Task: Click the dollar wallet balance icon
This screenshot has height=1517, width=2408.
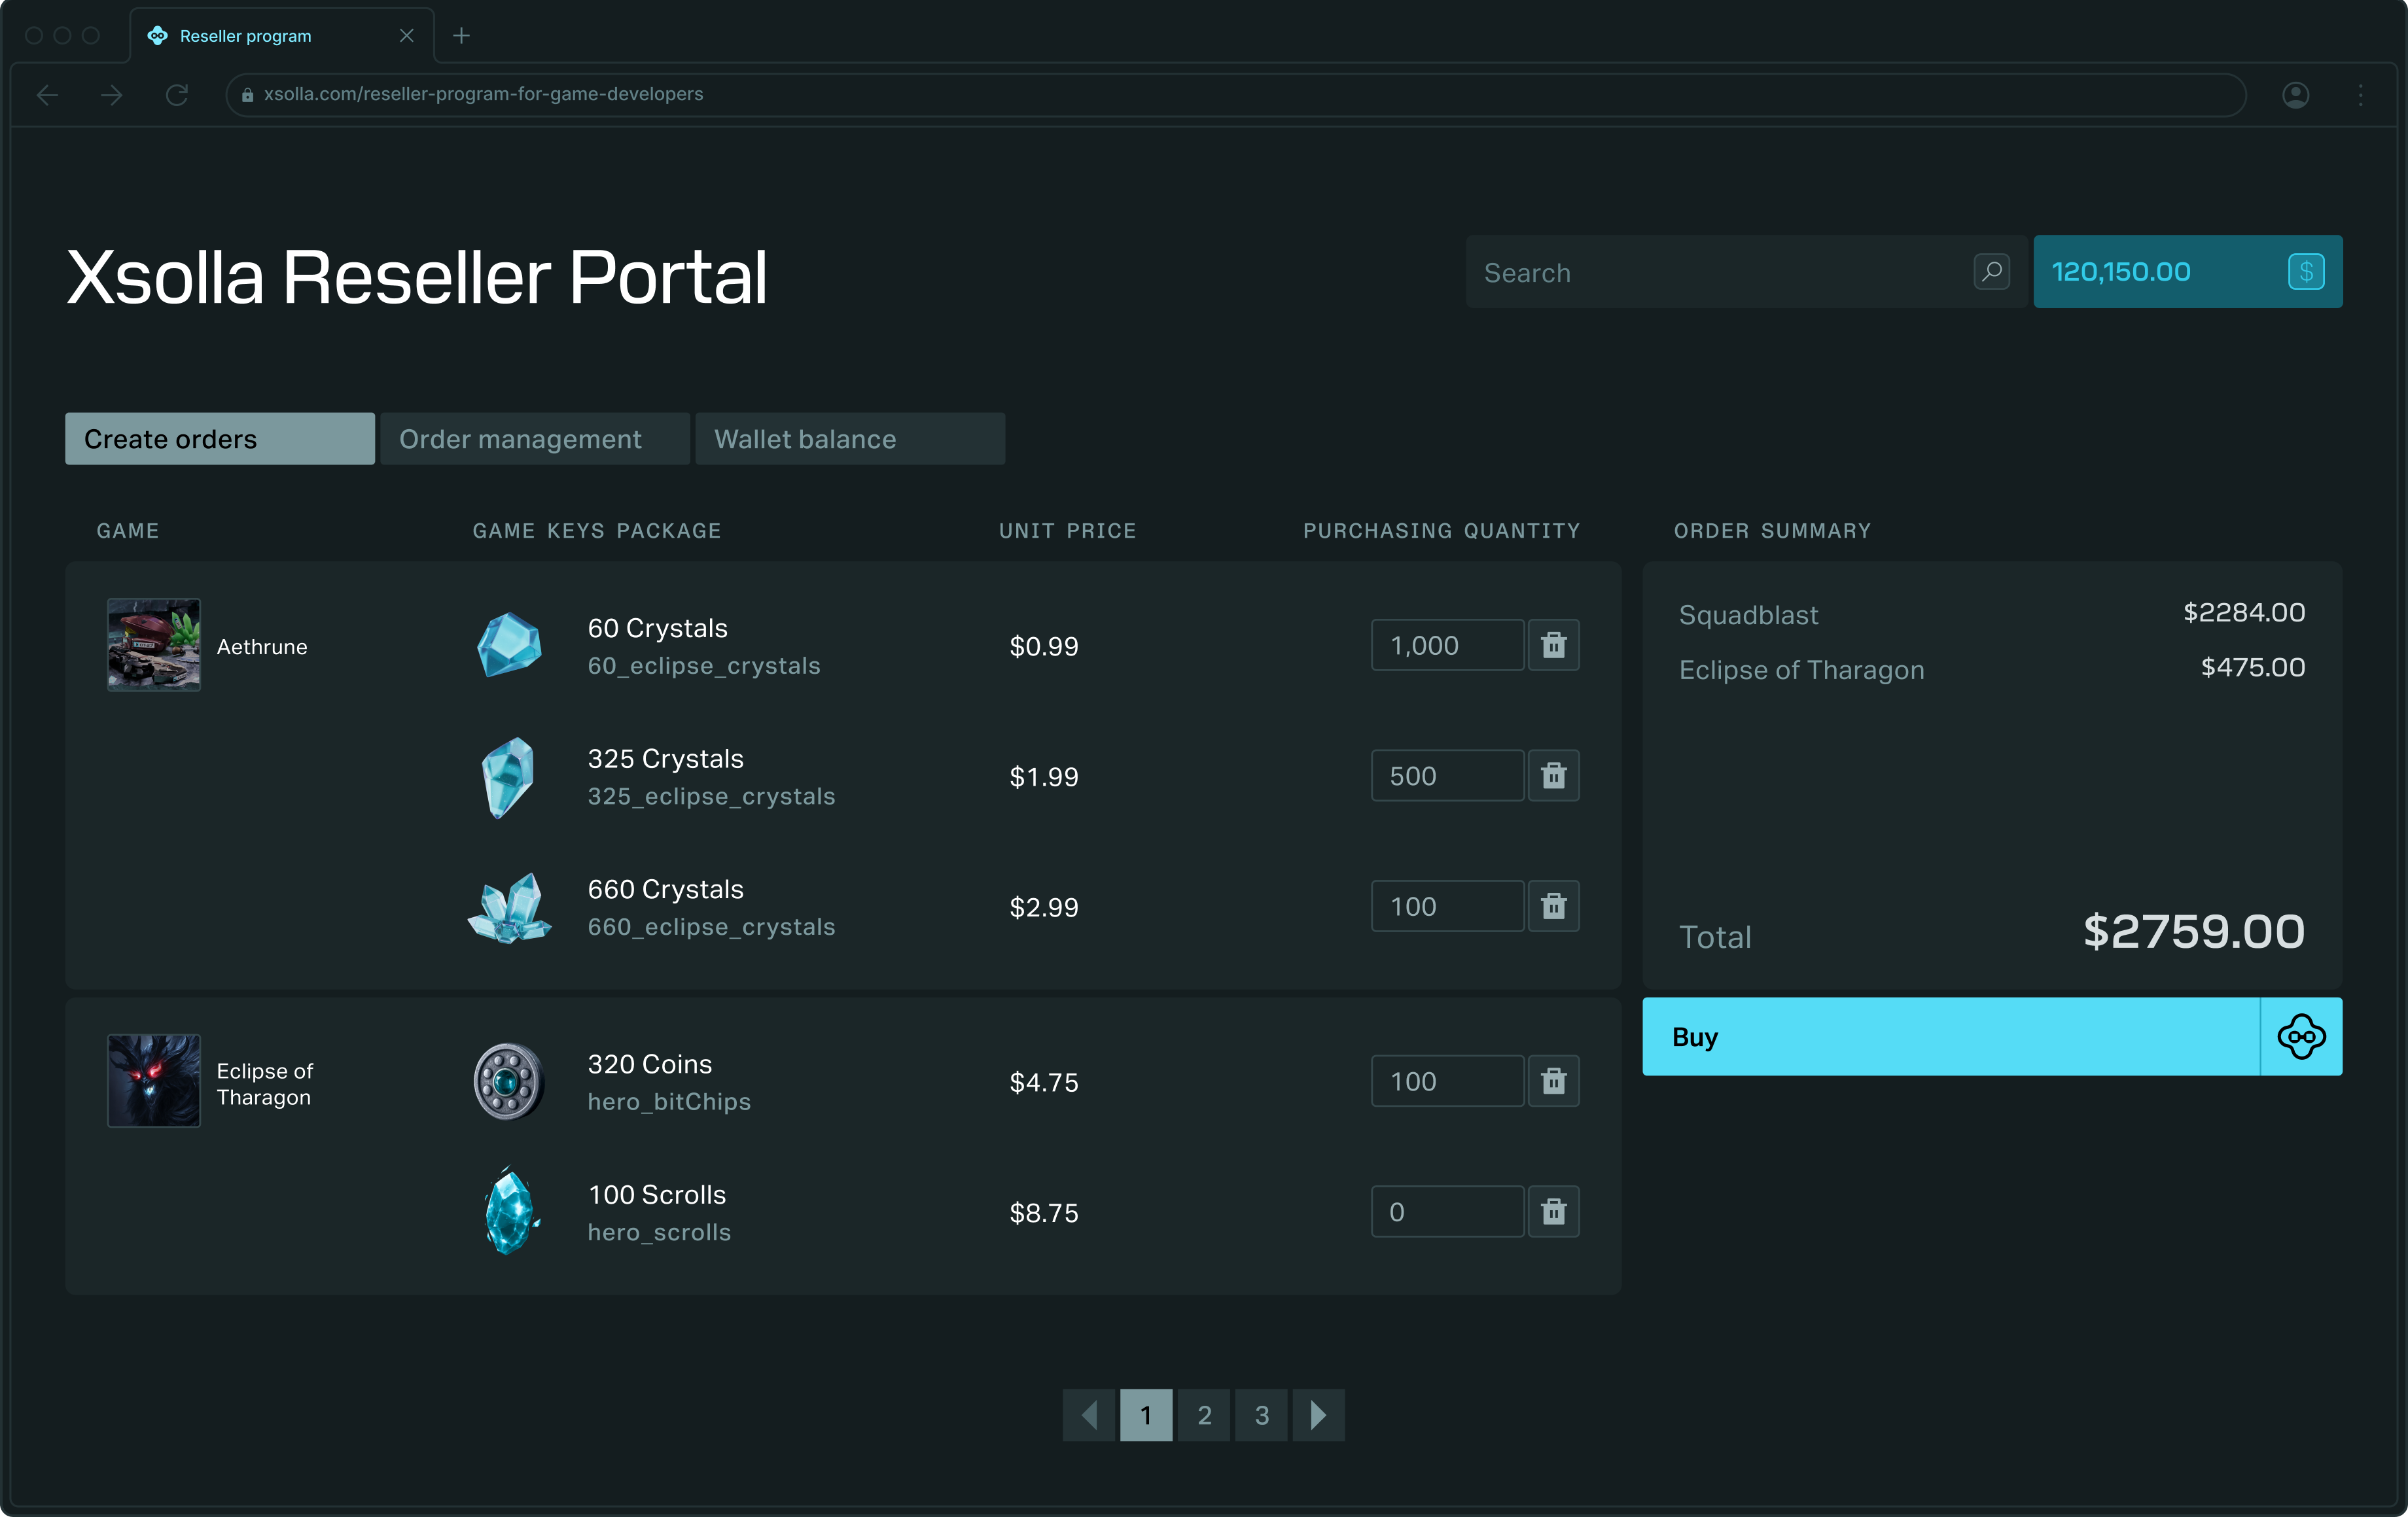Action: pyautogui.click(x=2305, y=272)
